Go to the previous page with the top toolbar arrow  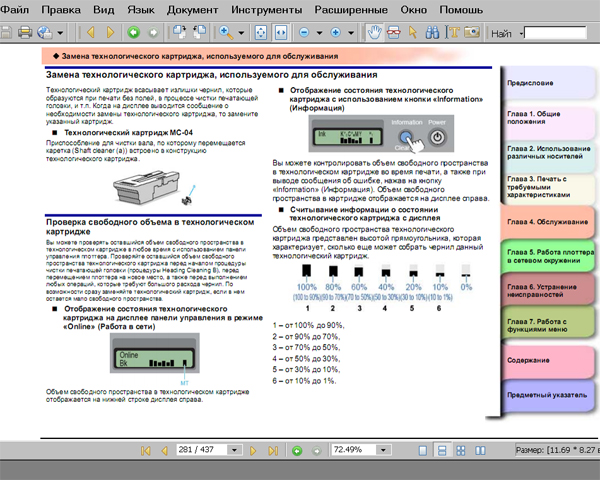(x=91, y=33)
